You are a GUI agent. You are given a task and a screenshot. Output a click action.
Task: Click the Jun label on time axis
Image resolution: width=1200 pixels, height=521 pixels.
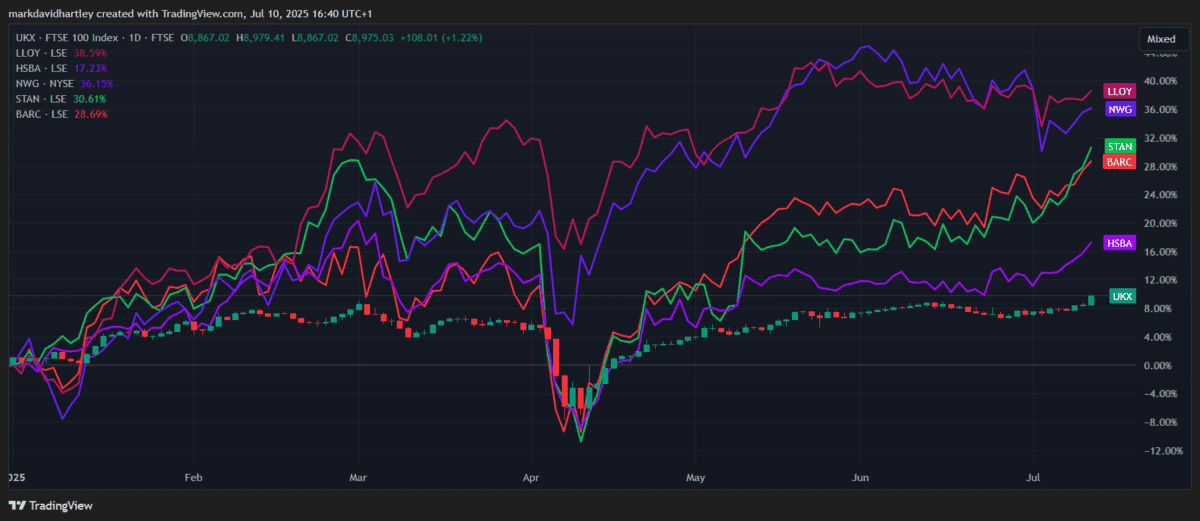click(x=858, y=478)
